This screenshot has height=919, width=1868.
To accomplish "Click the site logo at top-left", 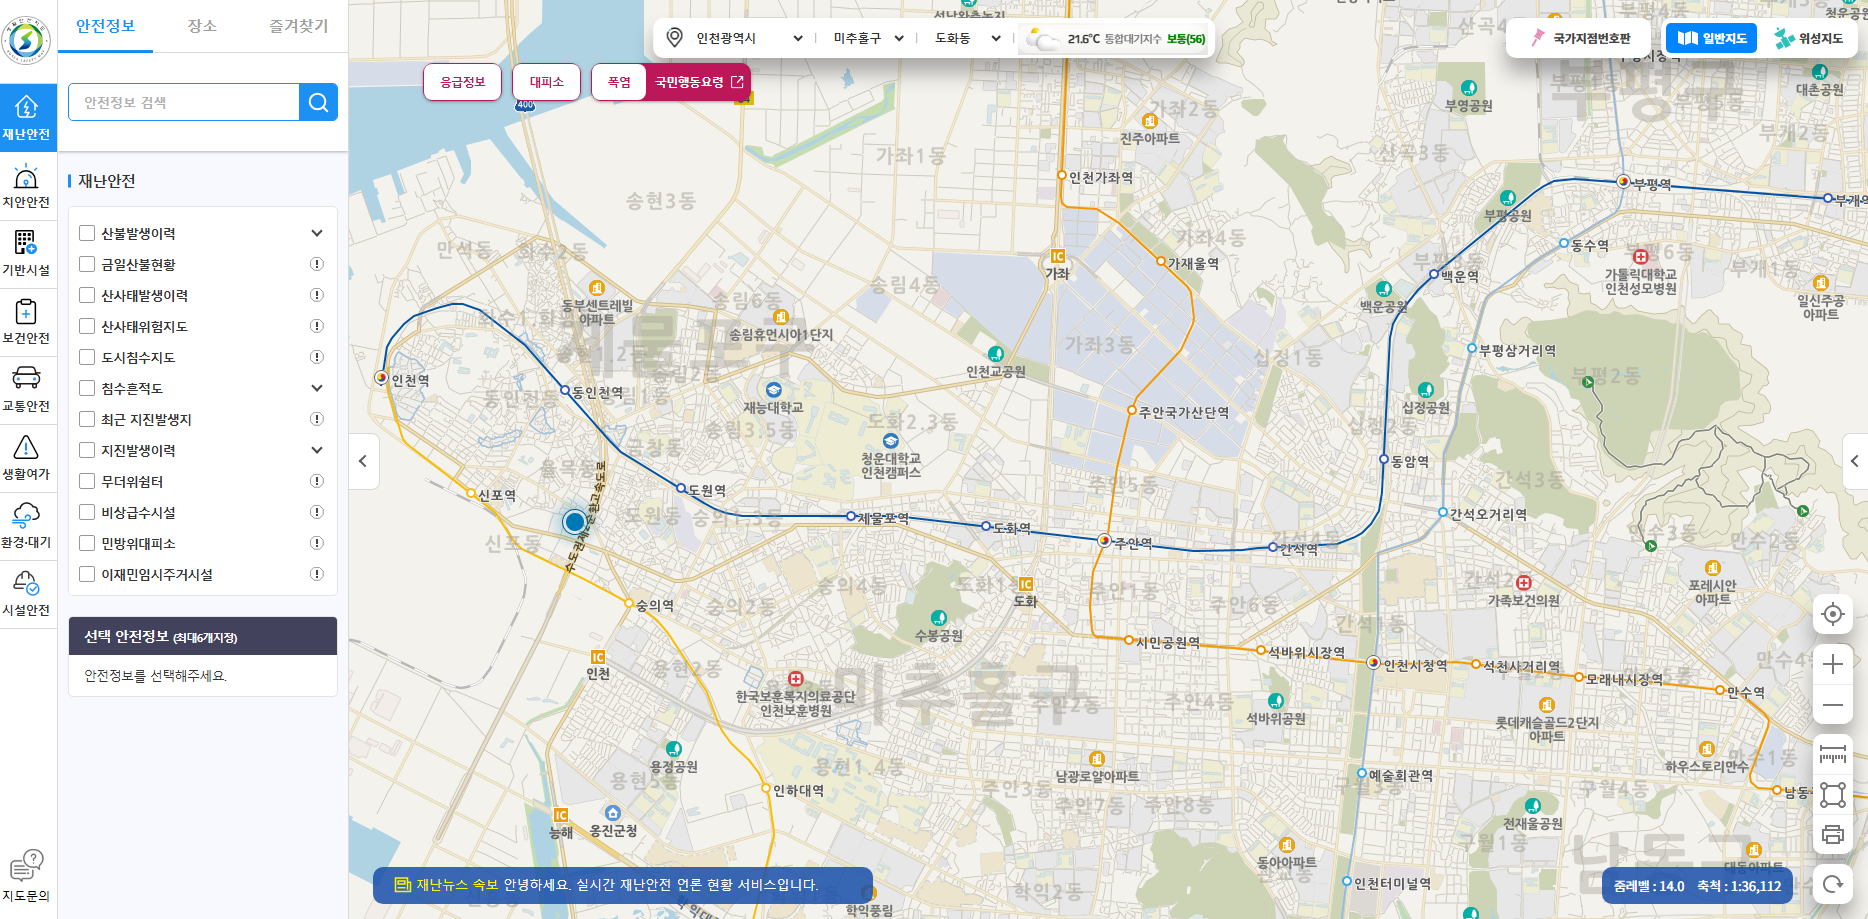I will tap(26, 41).
